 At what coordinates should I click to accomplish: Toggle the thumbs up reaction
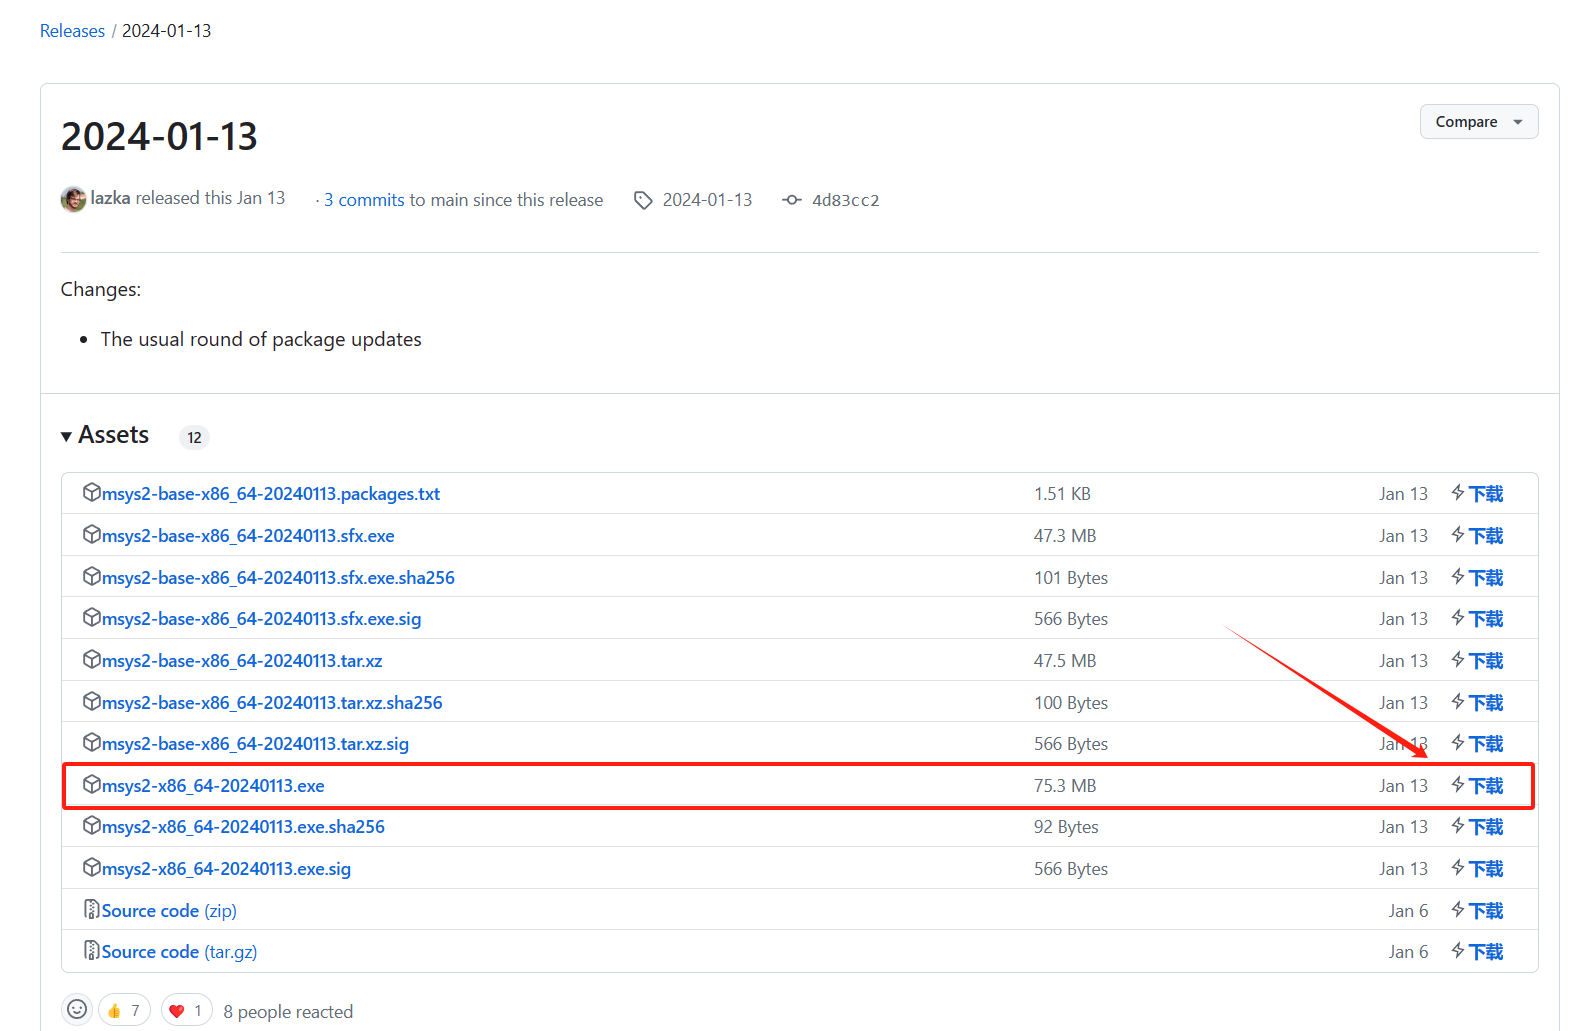pyautogui.click(x=124, y=1010)
